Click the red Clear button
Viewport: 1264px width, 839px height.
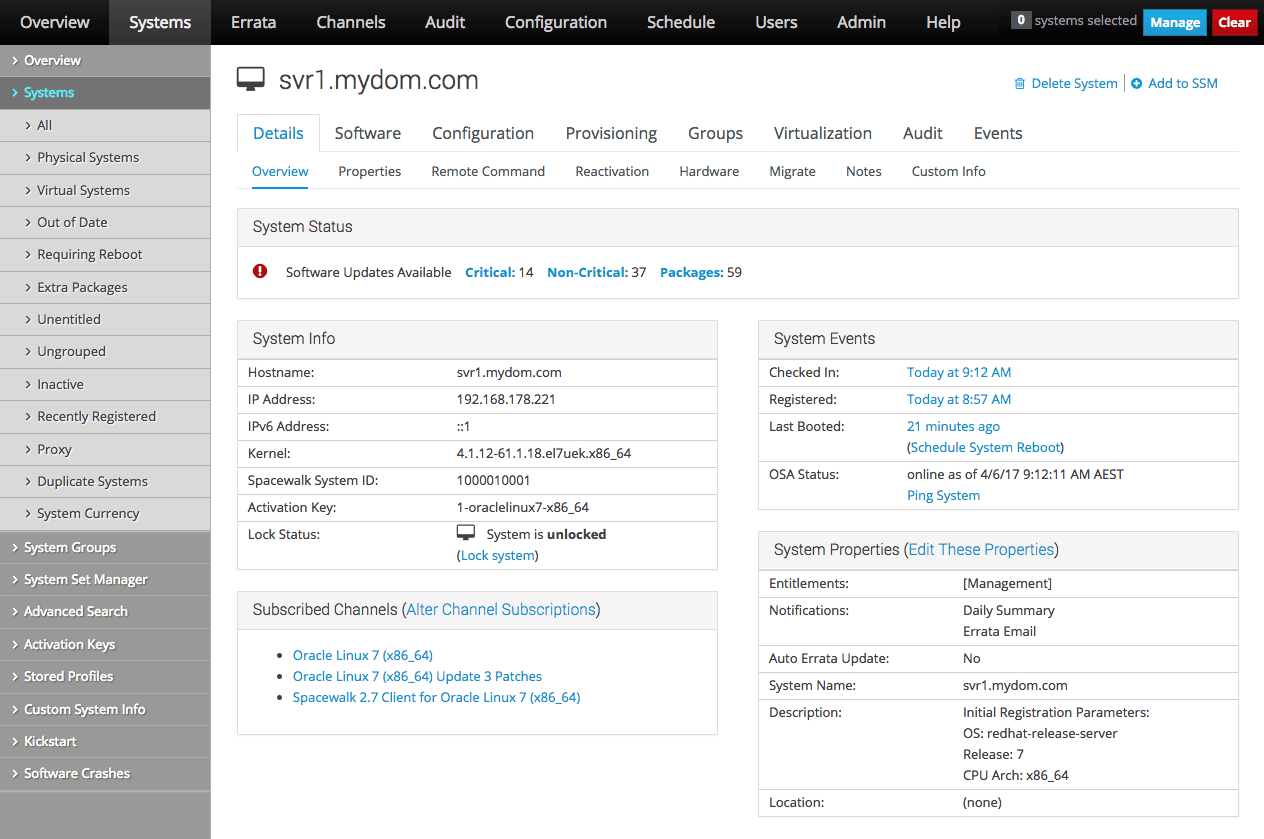(x=1235, y=22)
